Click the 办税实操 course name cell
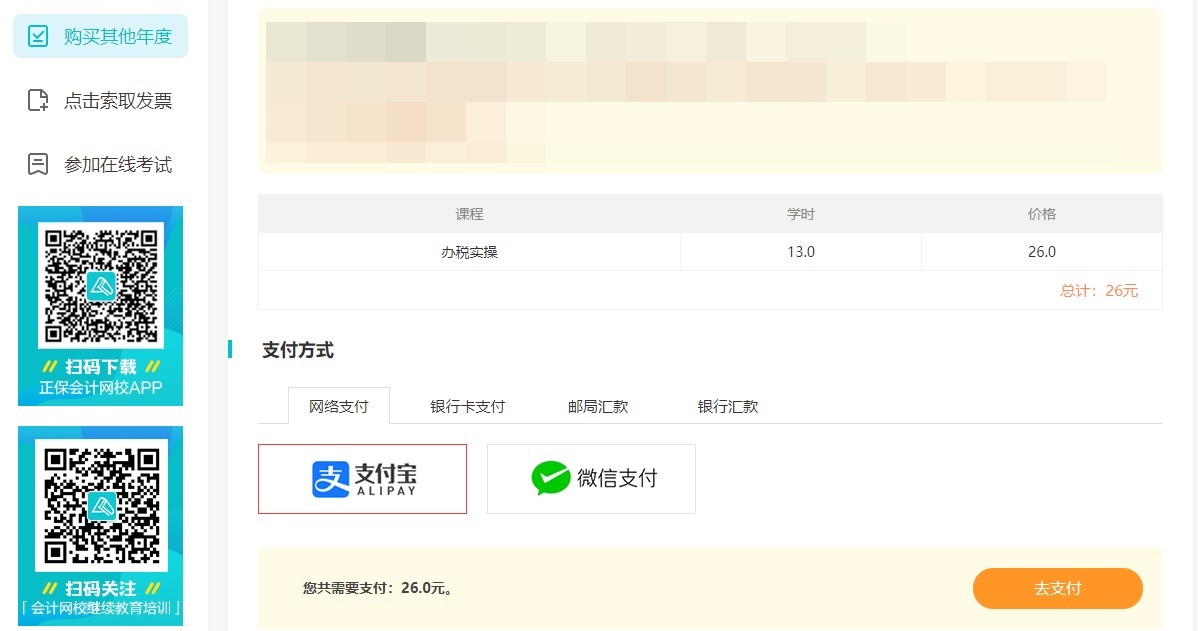1198x631 pixels. pos(469,252)
